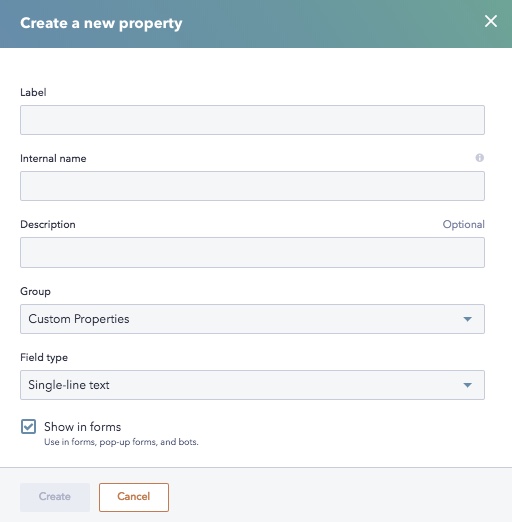This screenshot has width=512, height=522.
Task: Click the Description field caption
Action: coord(48,225)
